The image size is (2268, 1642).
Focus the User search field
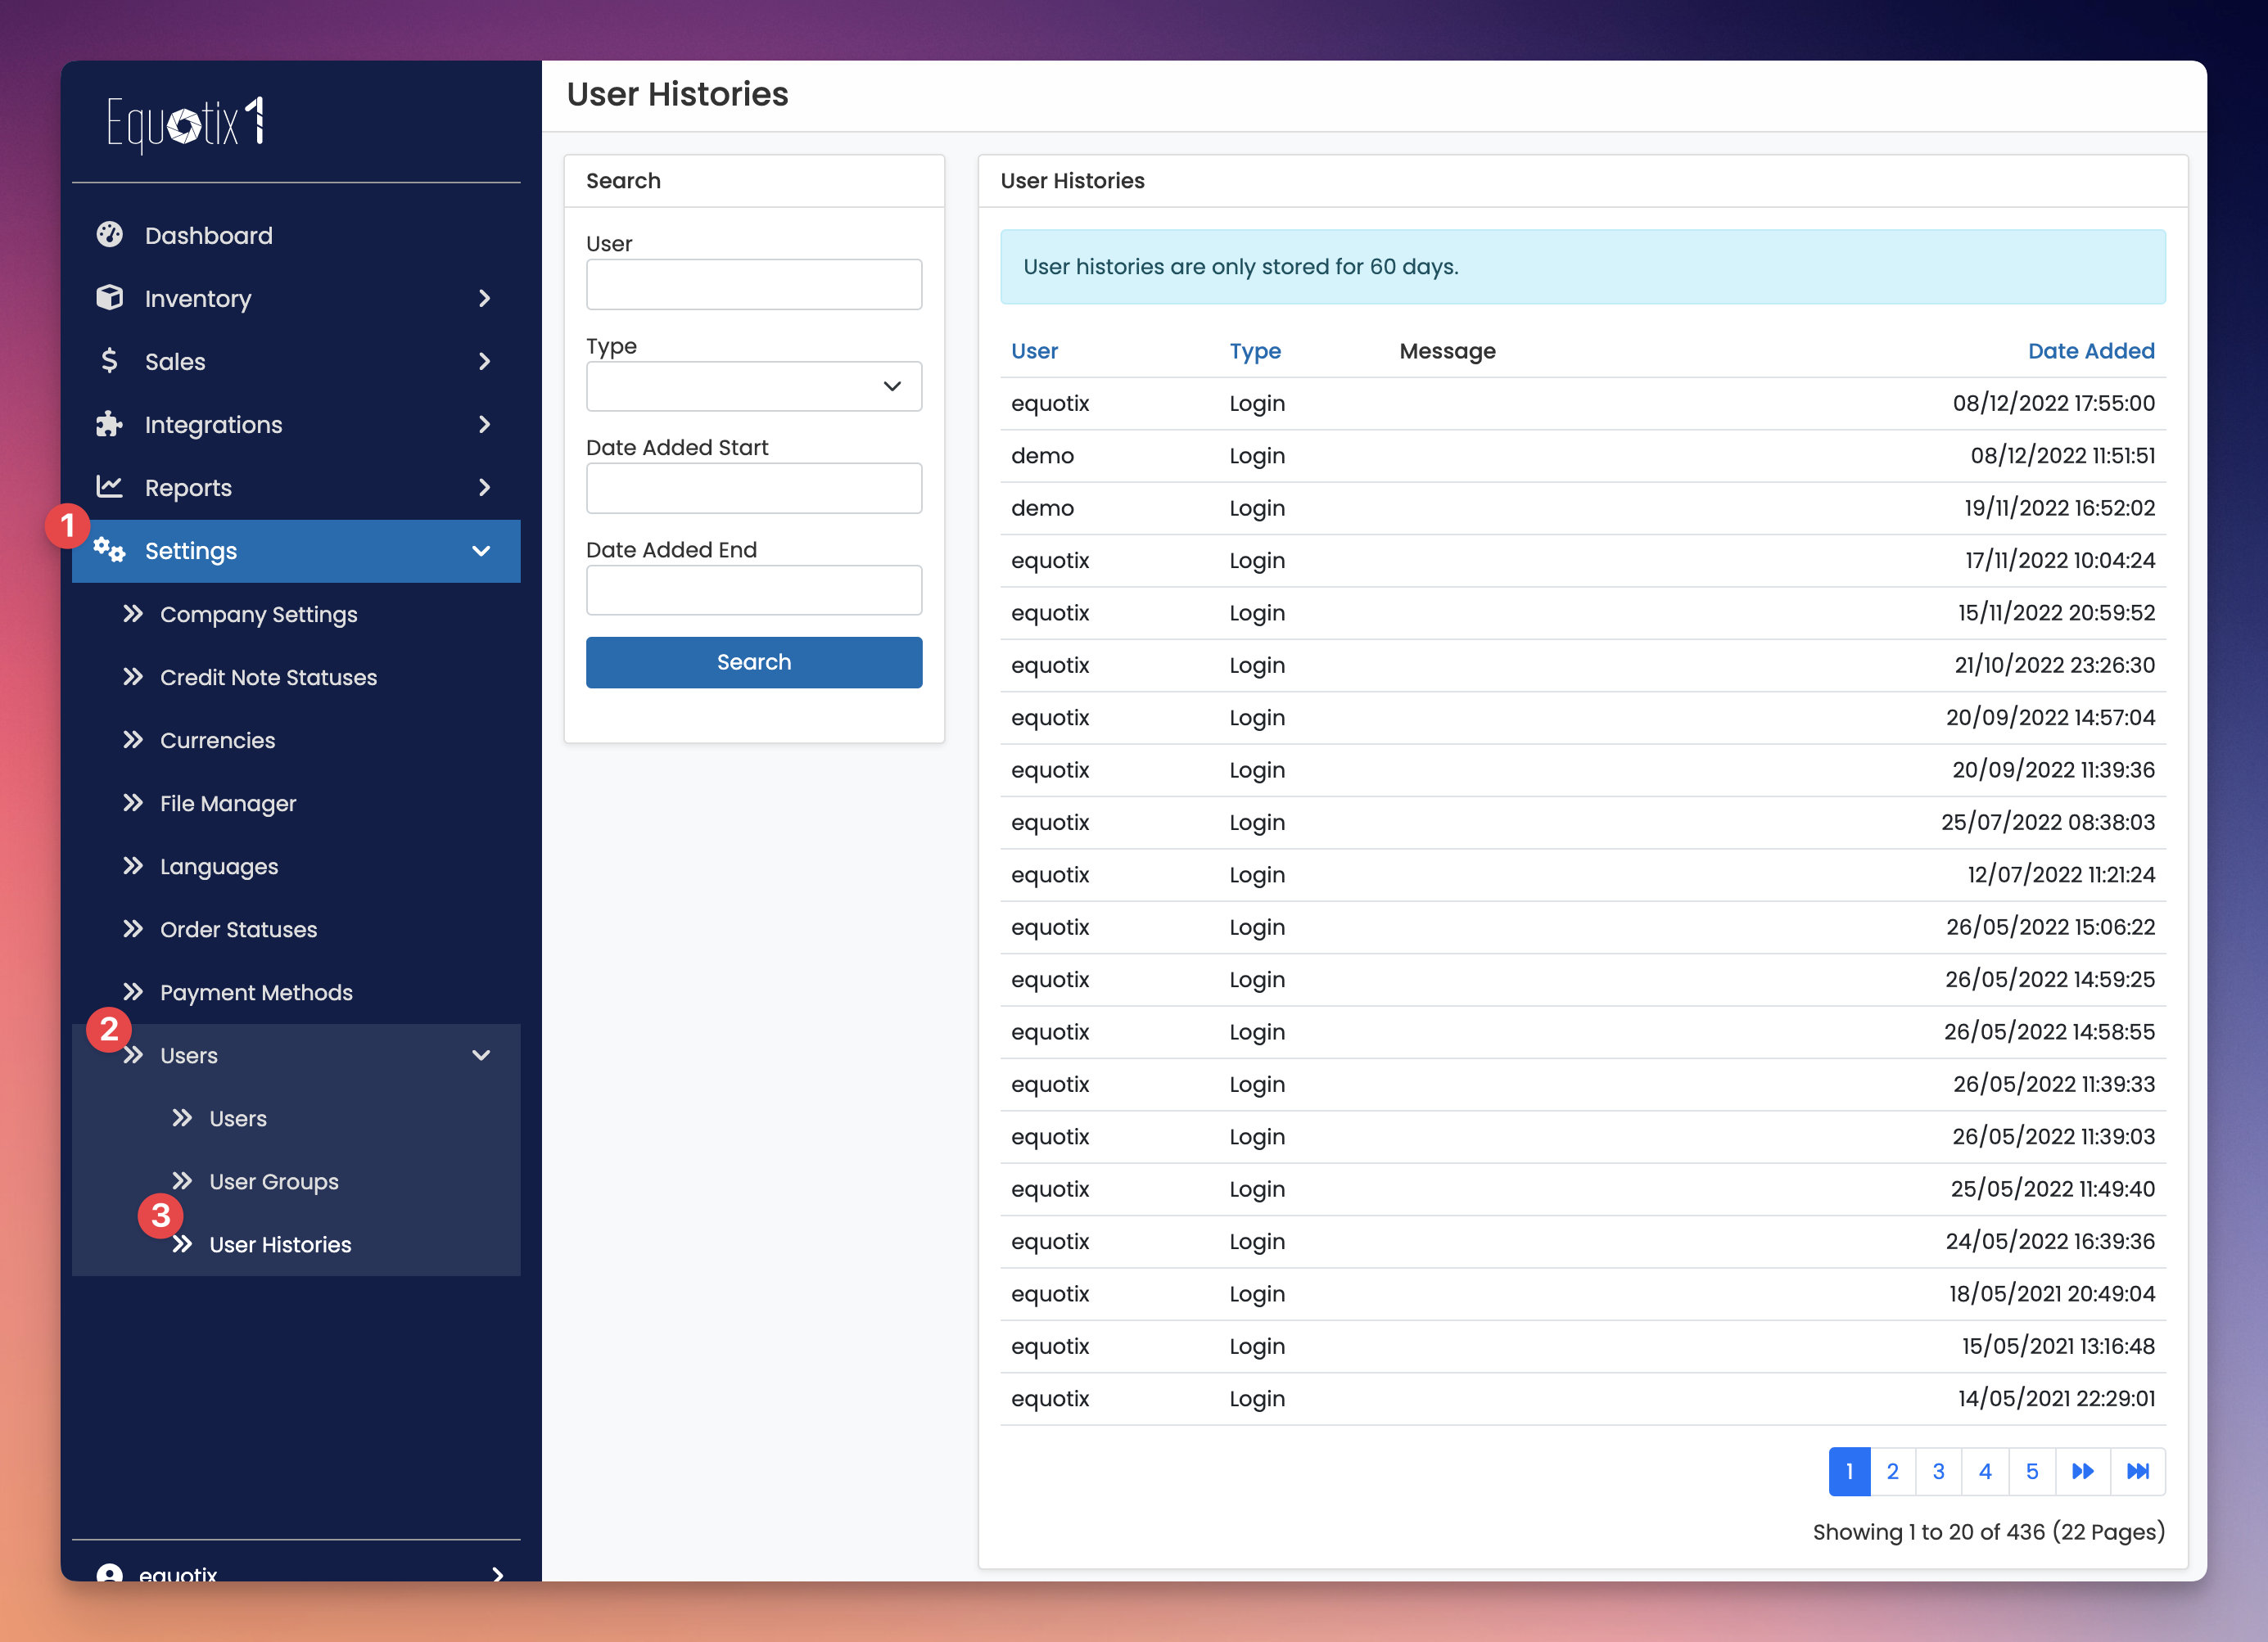[x=754, y=284]
